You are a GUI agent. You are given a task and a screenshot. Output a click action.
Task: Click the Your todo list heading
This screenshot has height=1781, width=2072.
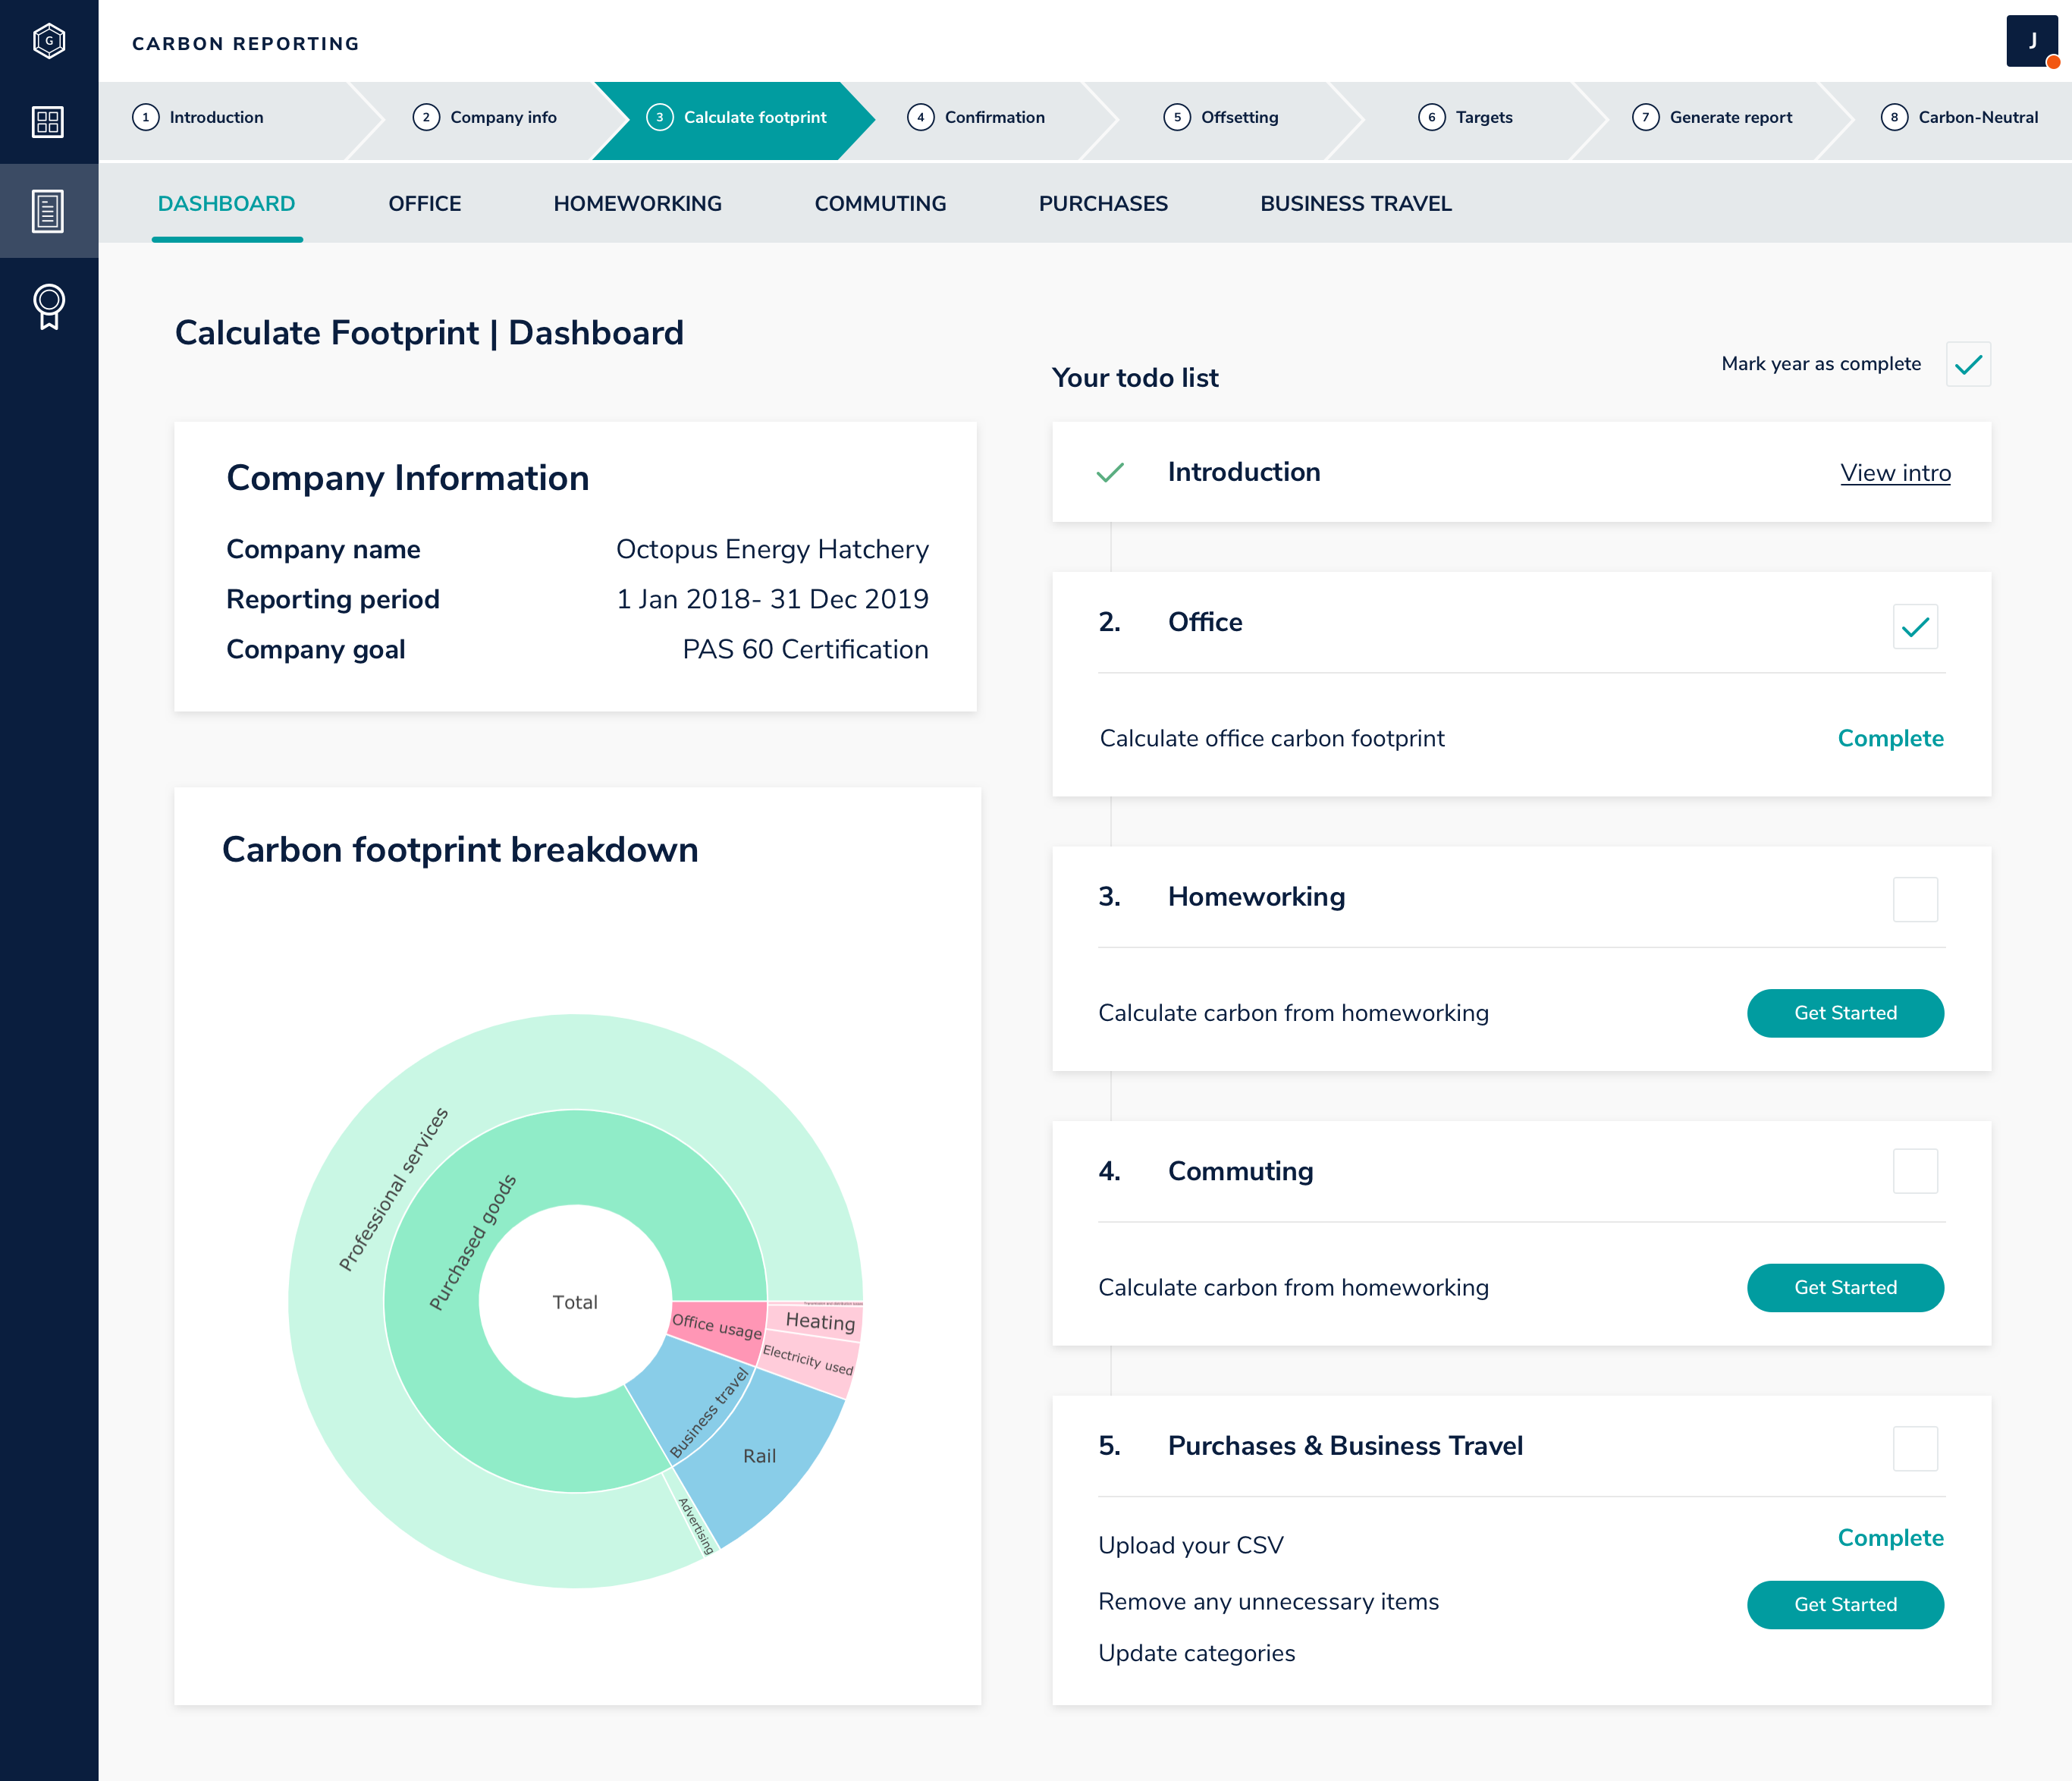tap(1135, 378)
